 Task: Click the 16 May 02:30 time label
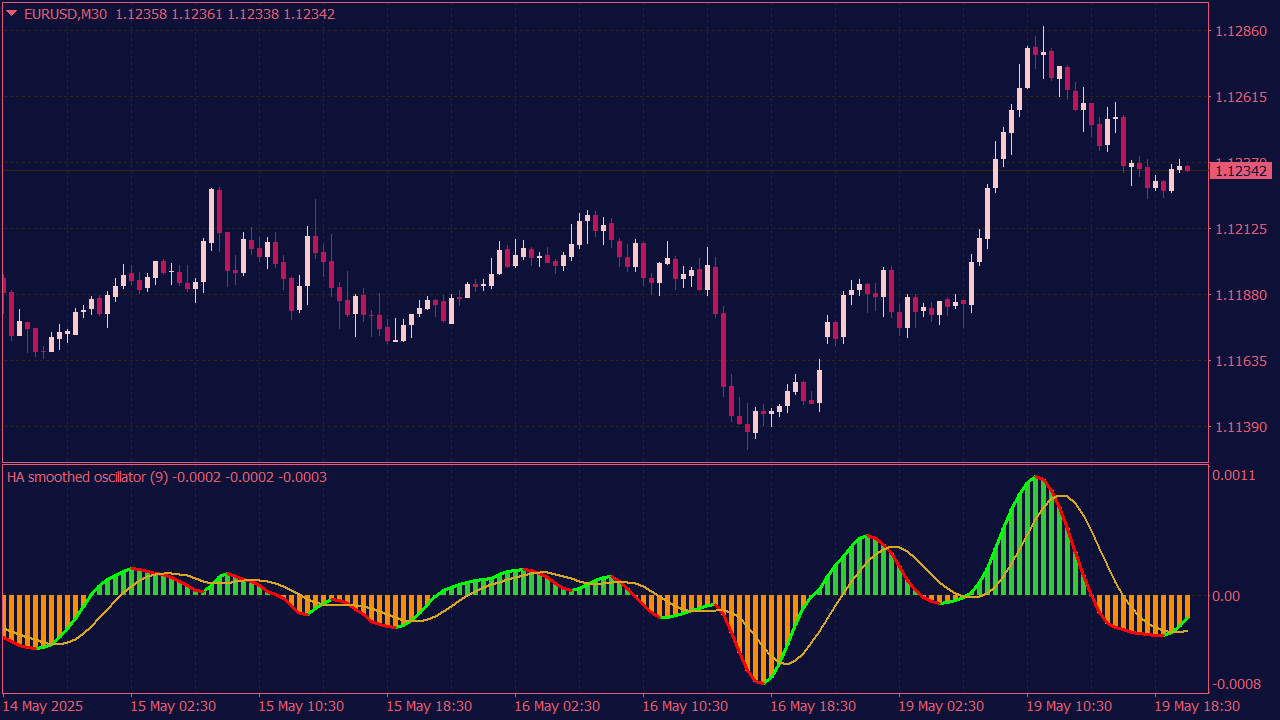[557, 706]
